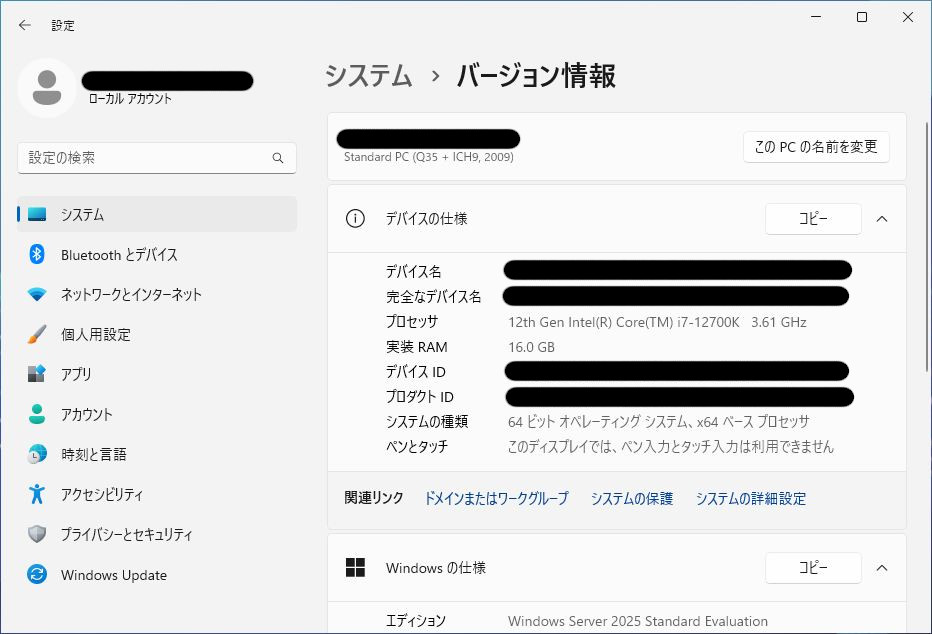This screenshot has height=634, width=932.
Task: Click the Windows logo beside Windows の仕様
Action: coord(355,567)
